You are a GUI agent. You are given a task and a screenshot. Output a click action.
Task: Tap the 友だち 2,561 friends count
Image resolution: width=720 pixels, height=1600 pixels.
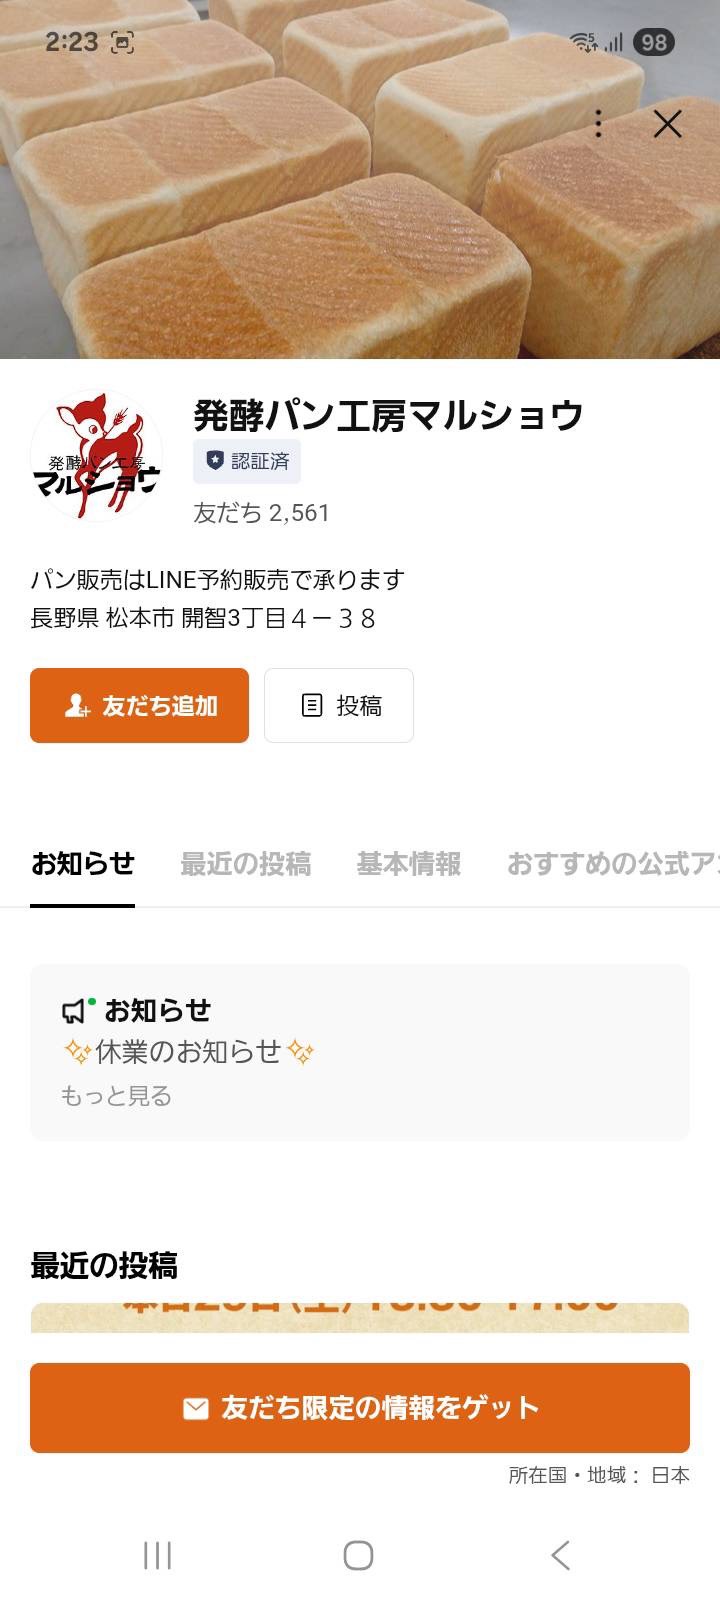point(262,513)
